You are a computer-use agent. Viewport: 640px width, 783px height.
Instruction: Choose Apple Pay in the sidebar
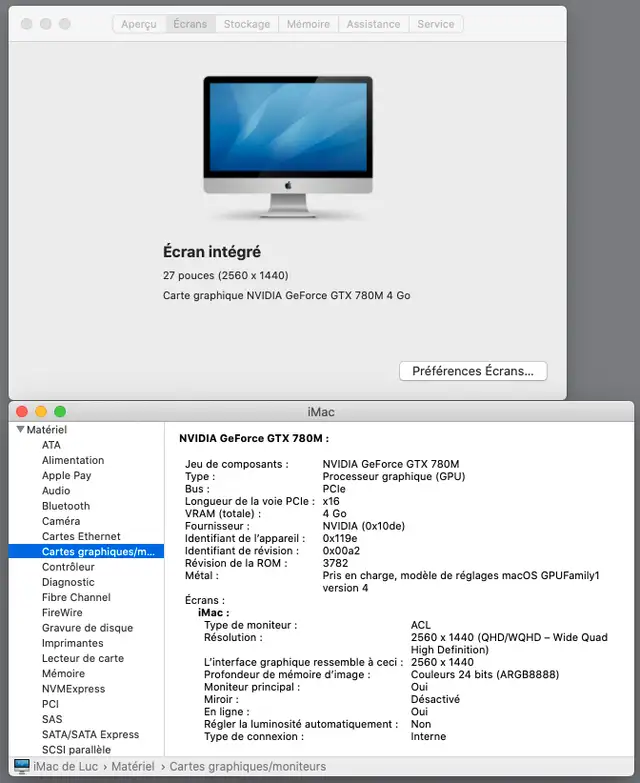pyautogui.click(x=66, y=475)
